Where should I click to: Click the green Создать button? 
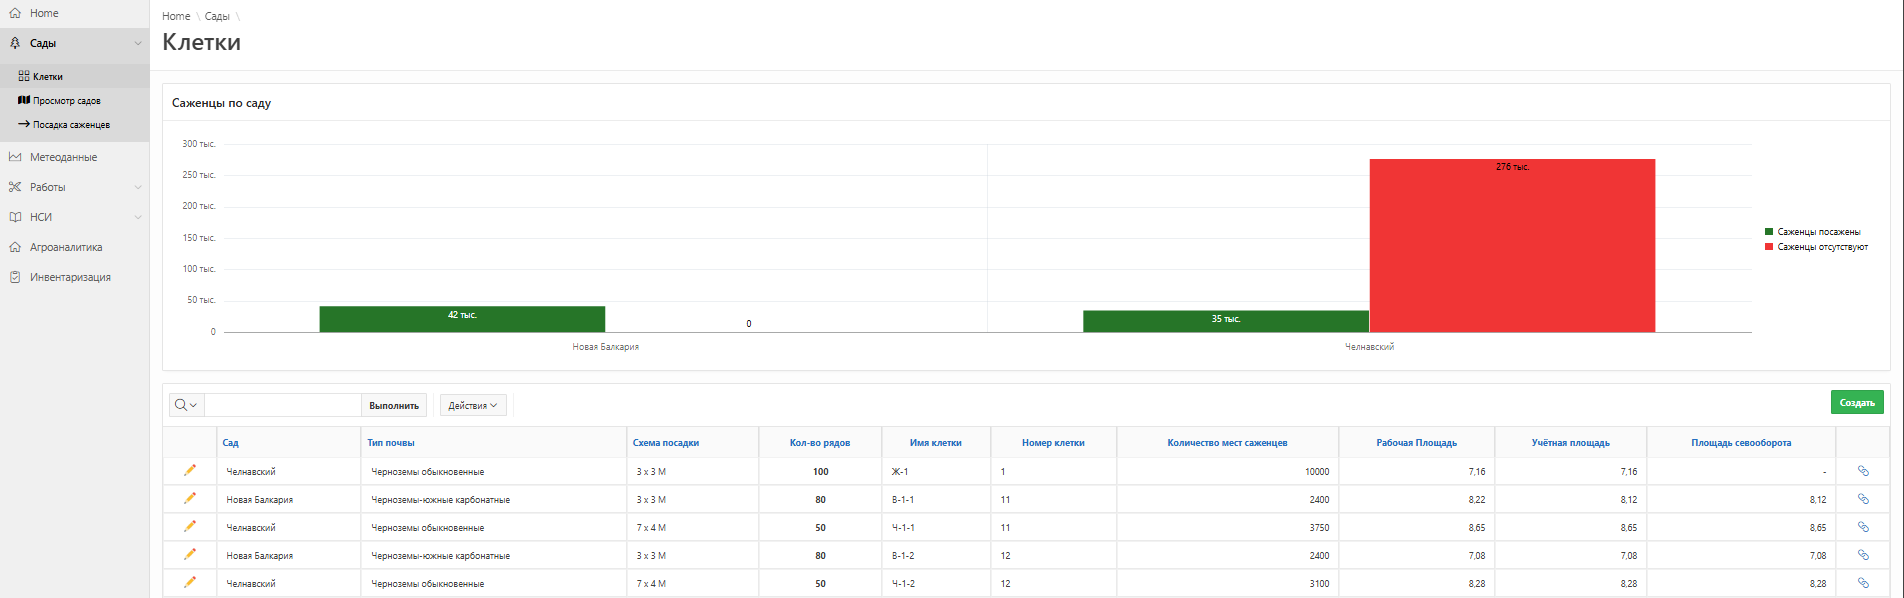(x=1857, y=402)
